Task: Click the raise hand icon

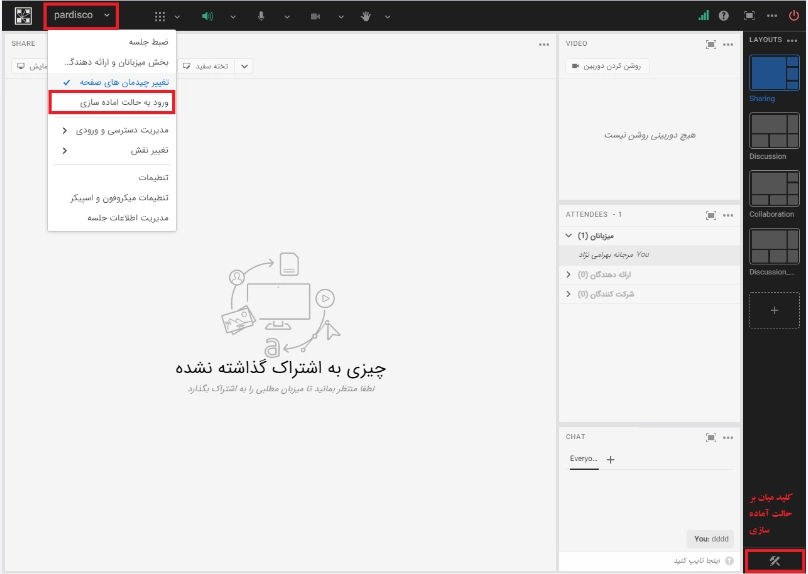Action: point(366,16)
